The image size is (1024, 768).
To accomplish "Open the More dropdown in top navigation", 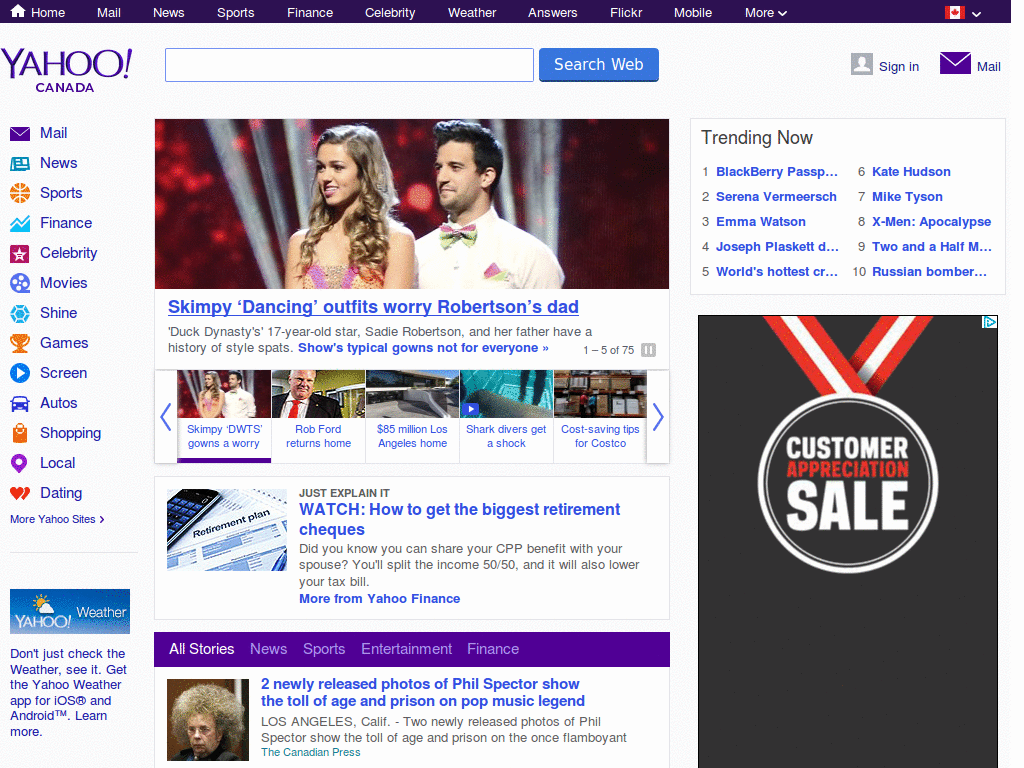I will pyautogui.click(x=765, y=12).
